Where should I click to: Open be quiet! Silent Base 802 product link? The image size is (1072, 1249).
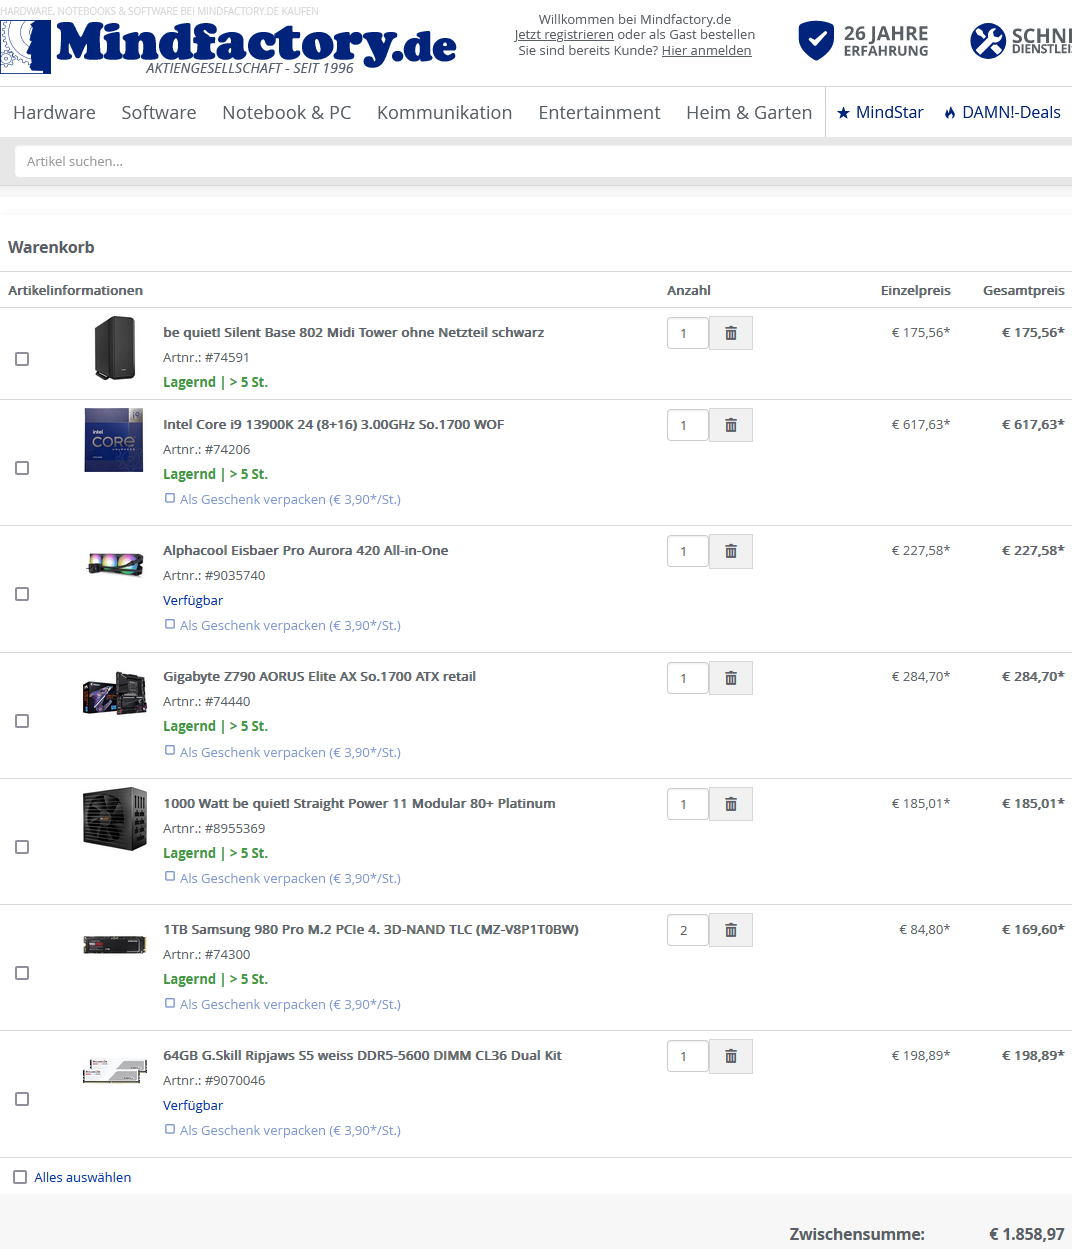coord(353,332)
